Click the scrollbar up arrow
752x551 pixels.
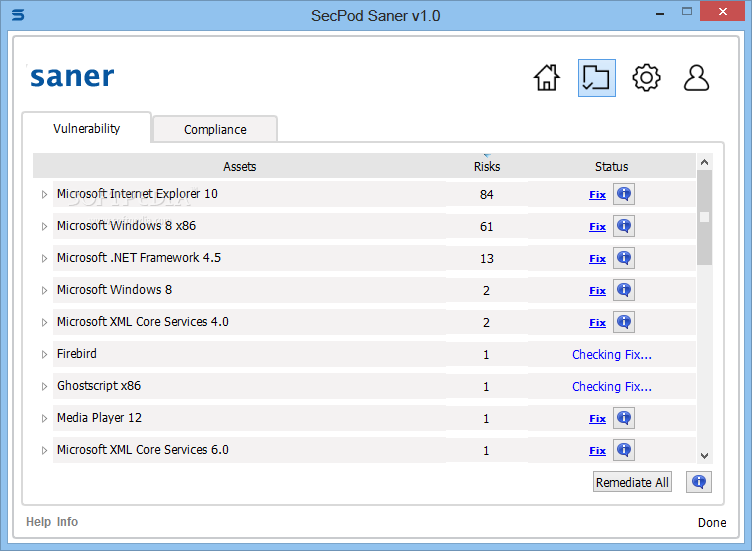pyautogui.click(x=704, y=162)
